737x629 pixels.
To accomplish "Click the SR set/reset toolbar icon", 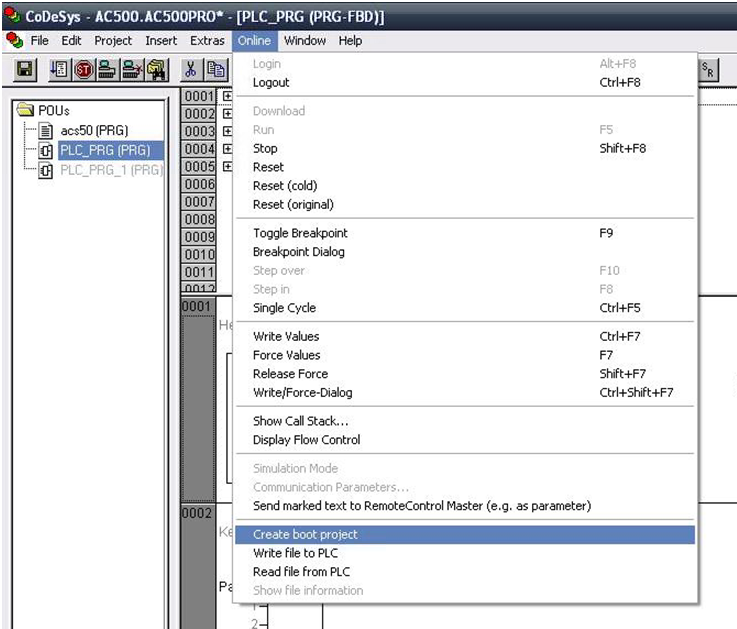I will tap(707, 68).
